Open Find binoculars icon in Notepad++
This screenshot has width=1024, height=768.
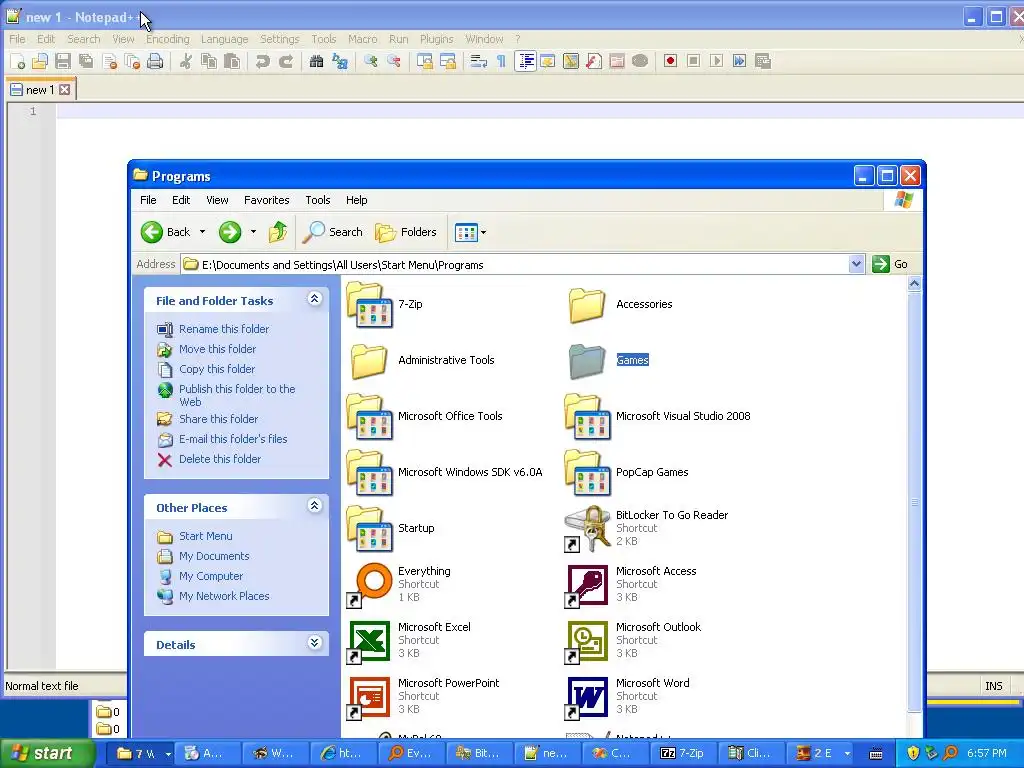click(317, 61)
